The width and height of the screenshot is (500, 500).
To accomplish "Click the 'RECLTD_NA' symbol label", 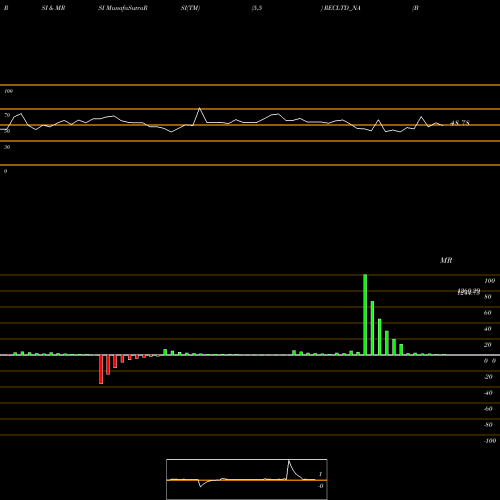I will click(342, 8).
